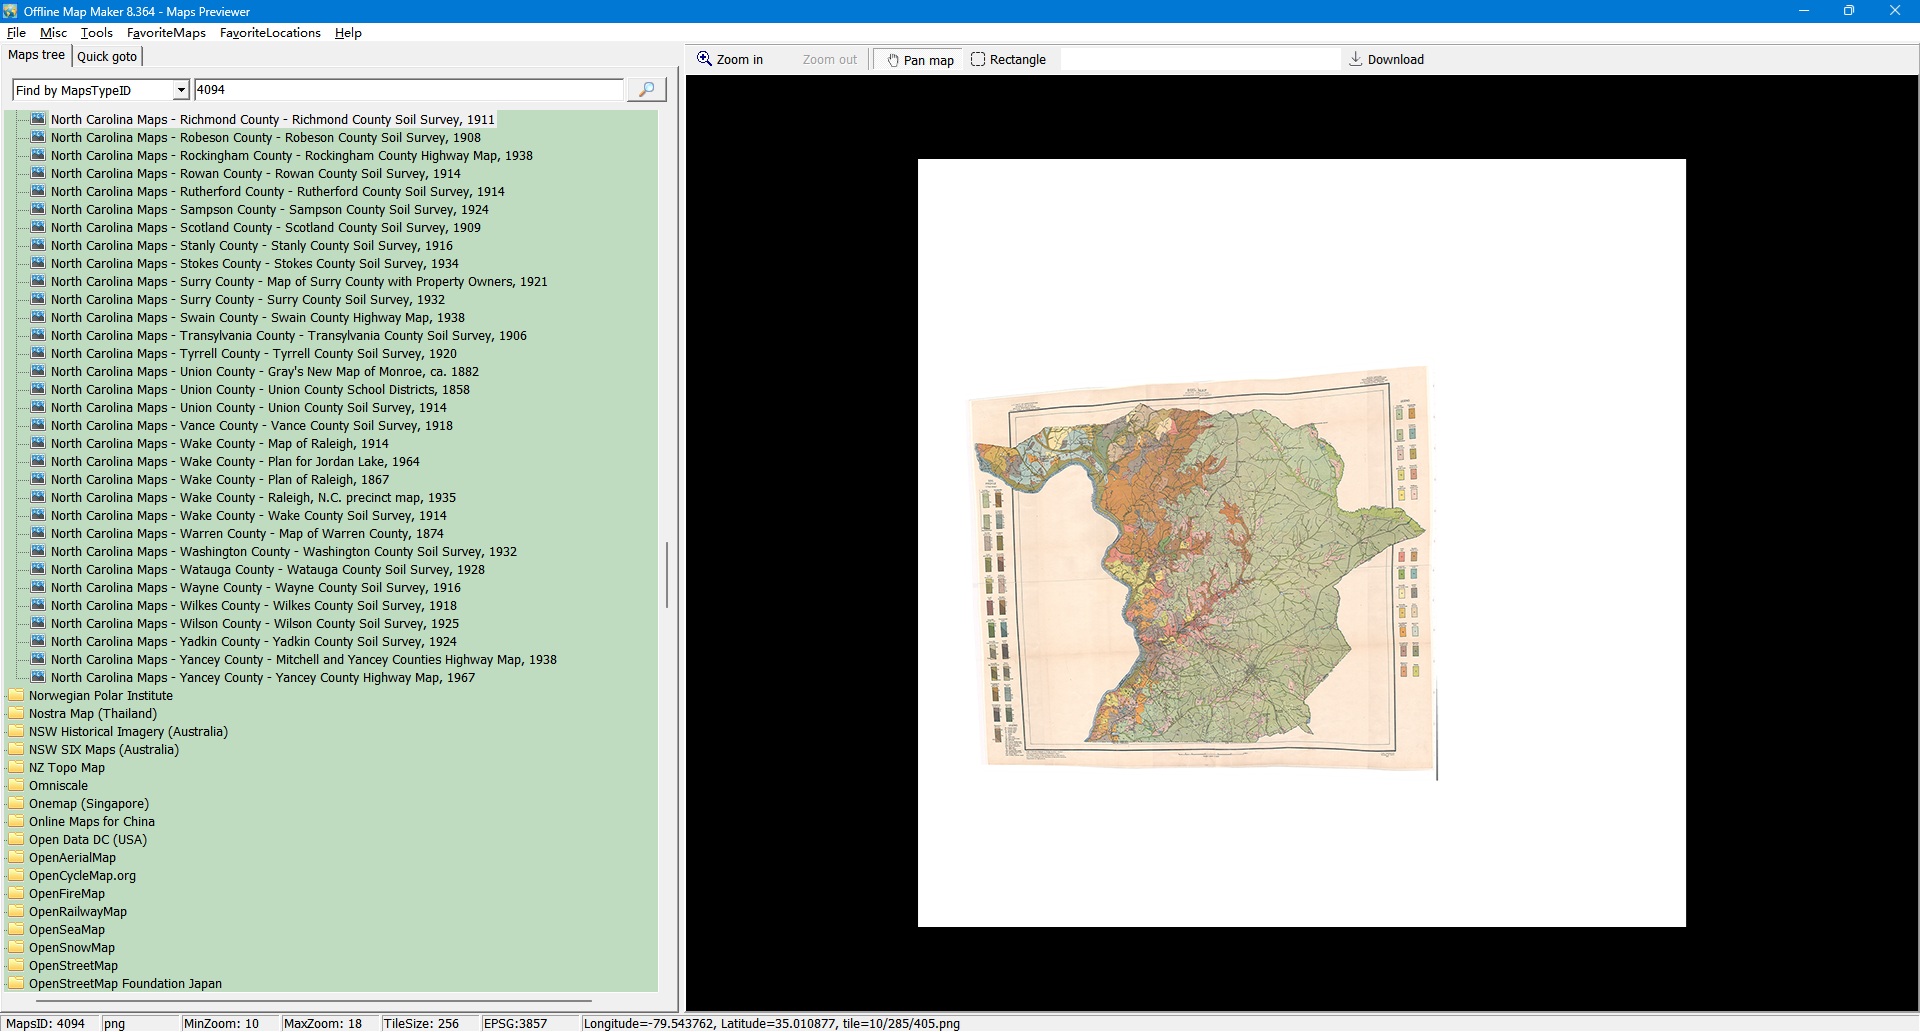
Task: Click the OpenSeaMap folder icon
Action: tap(16, 930)
